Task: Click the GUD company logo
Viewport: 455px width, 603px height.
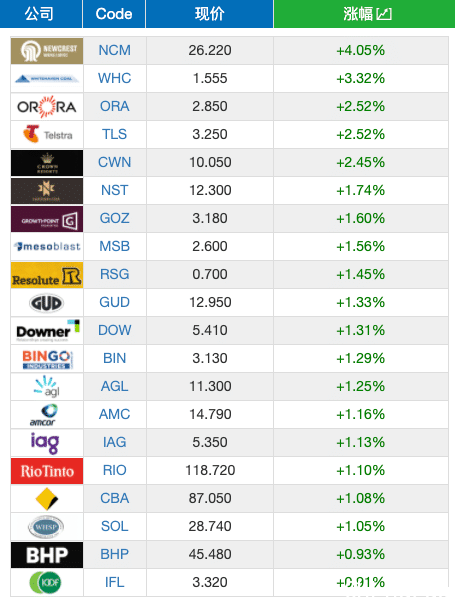Action: (47, 303)
